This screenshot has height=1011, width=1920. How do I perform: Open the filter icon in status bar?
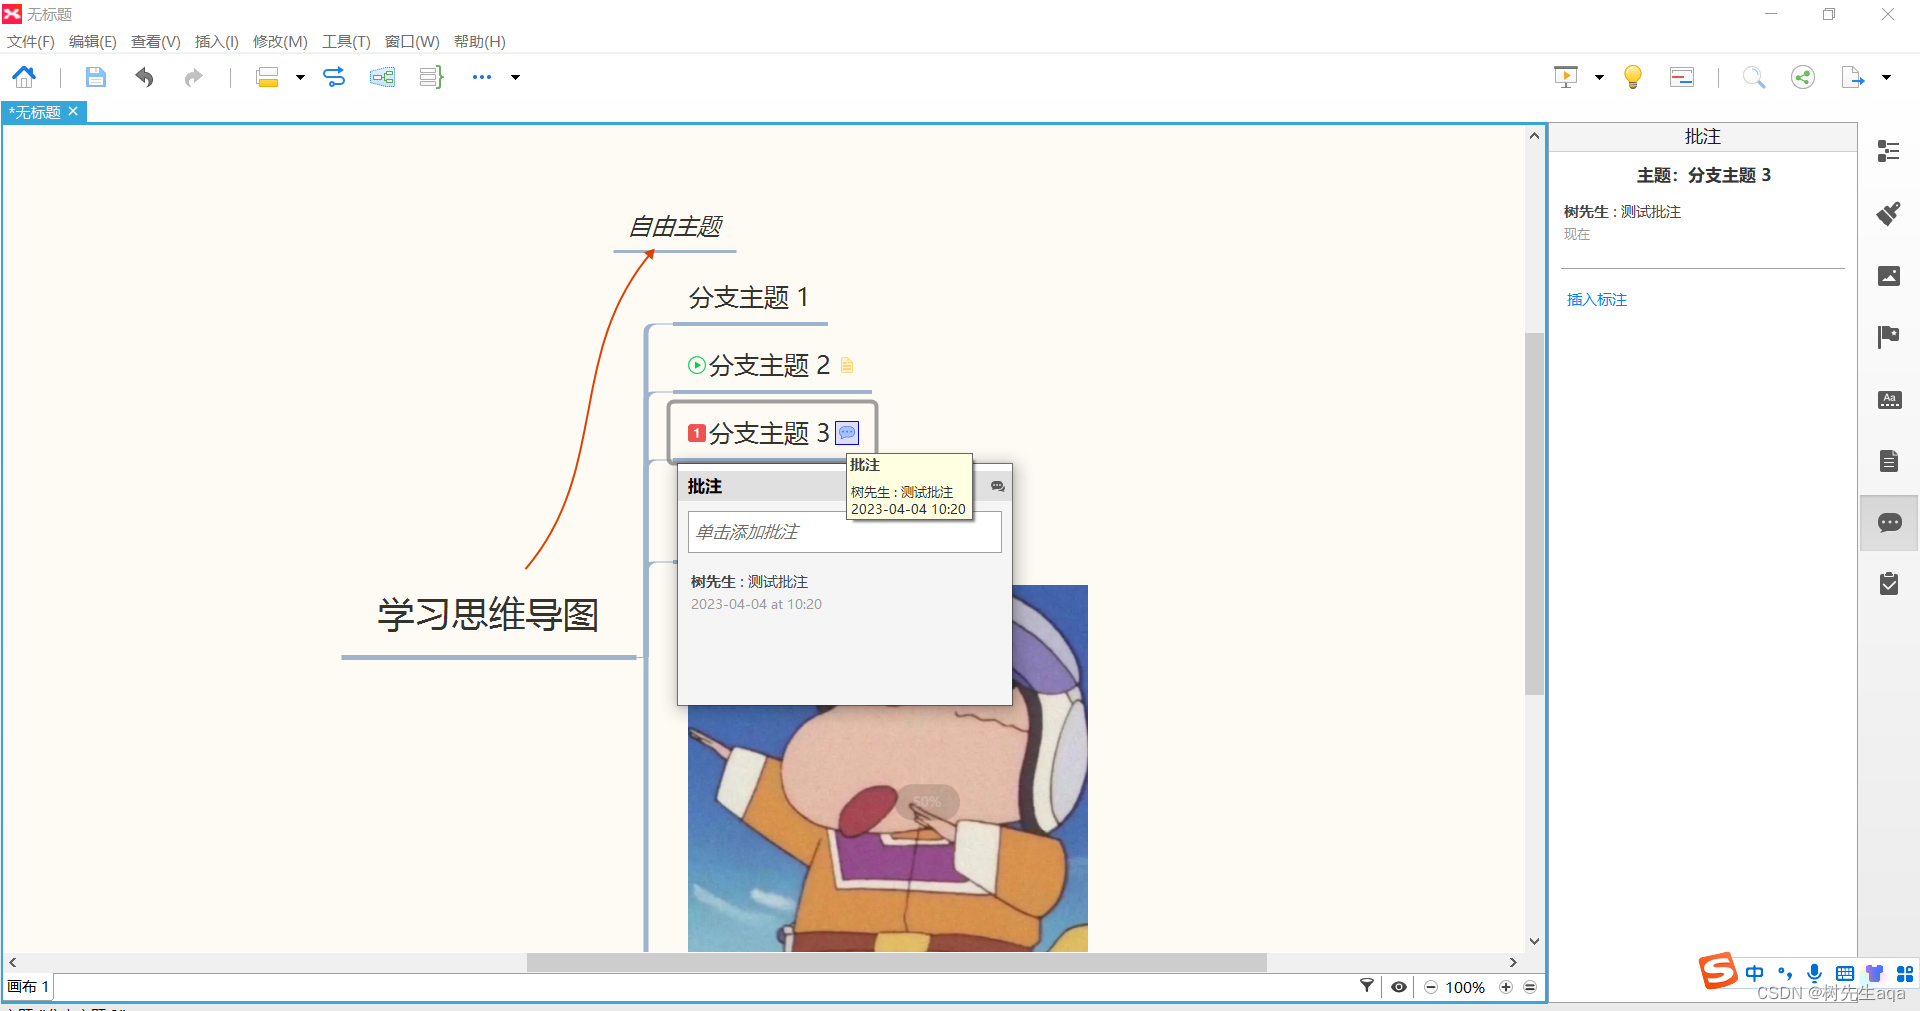click(1366, 987)
